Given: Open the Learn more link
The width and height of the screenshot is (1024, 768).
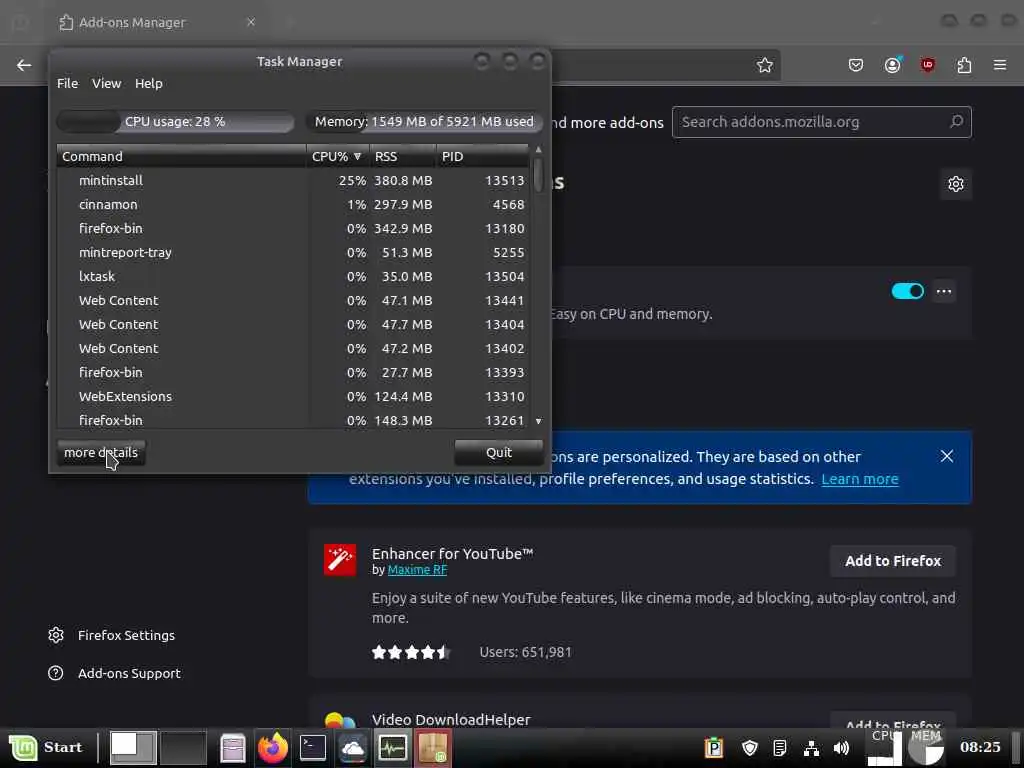Looking at the screenshot, I should (859, 479).
